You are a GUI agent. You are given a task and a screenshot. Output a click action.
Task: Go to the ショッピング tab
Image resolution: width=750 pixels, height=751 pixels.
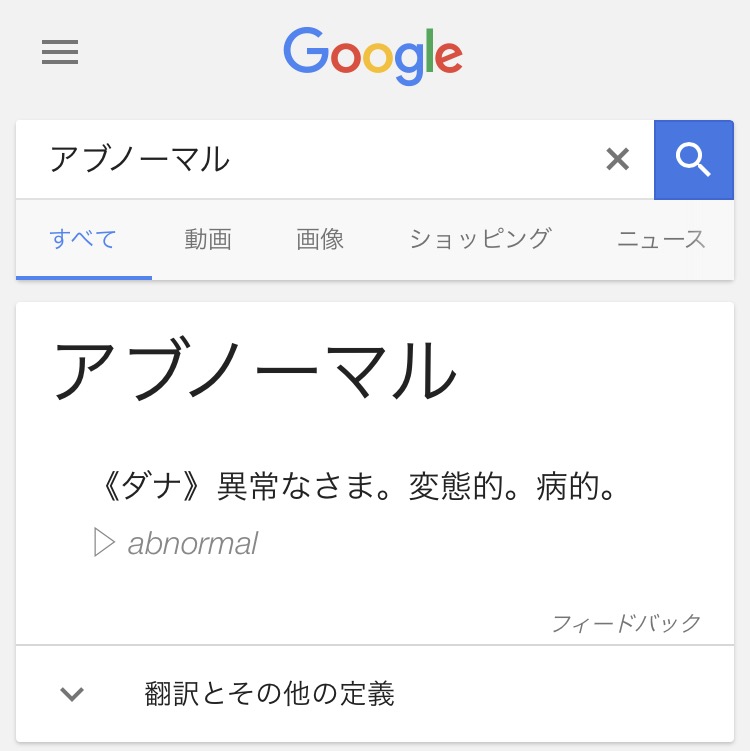click(480, 240)
